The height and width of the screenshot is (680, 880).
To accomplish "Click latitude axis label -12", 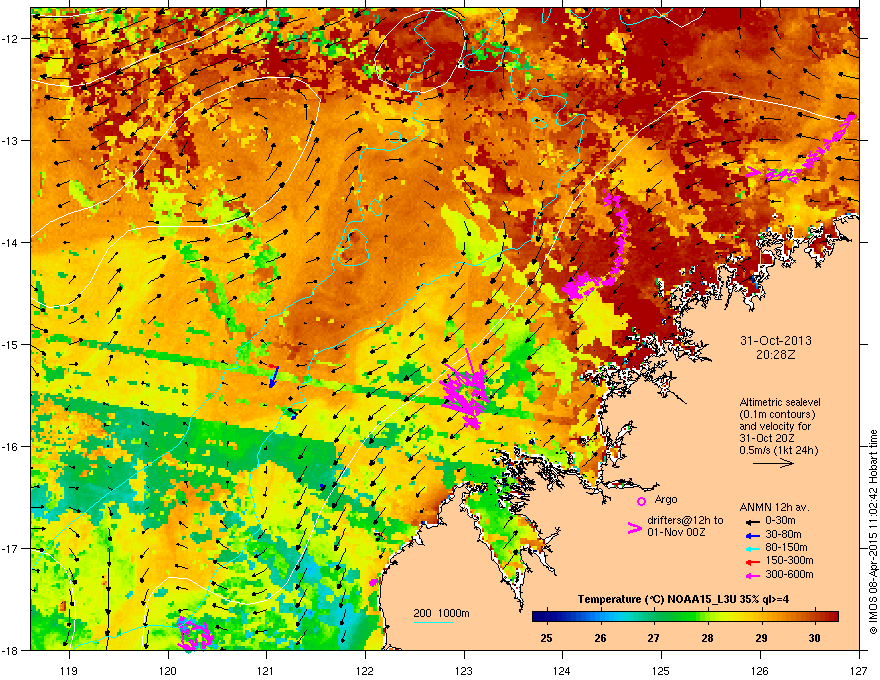I will (10, 39).
